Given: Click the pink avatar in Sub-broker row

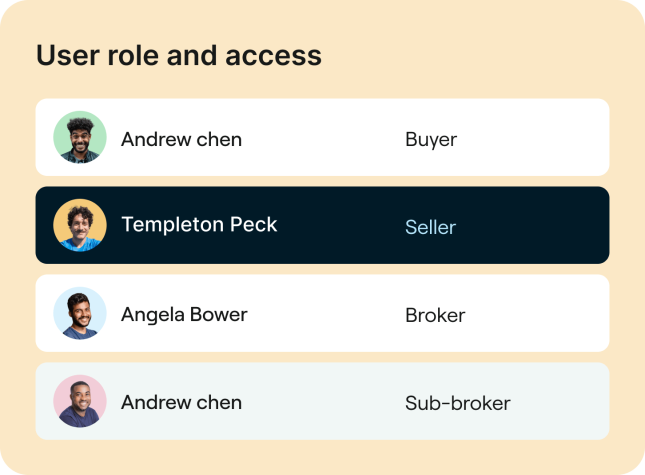Looking at the screenshot, I should click(80, 401).
